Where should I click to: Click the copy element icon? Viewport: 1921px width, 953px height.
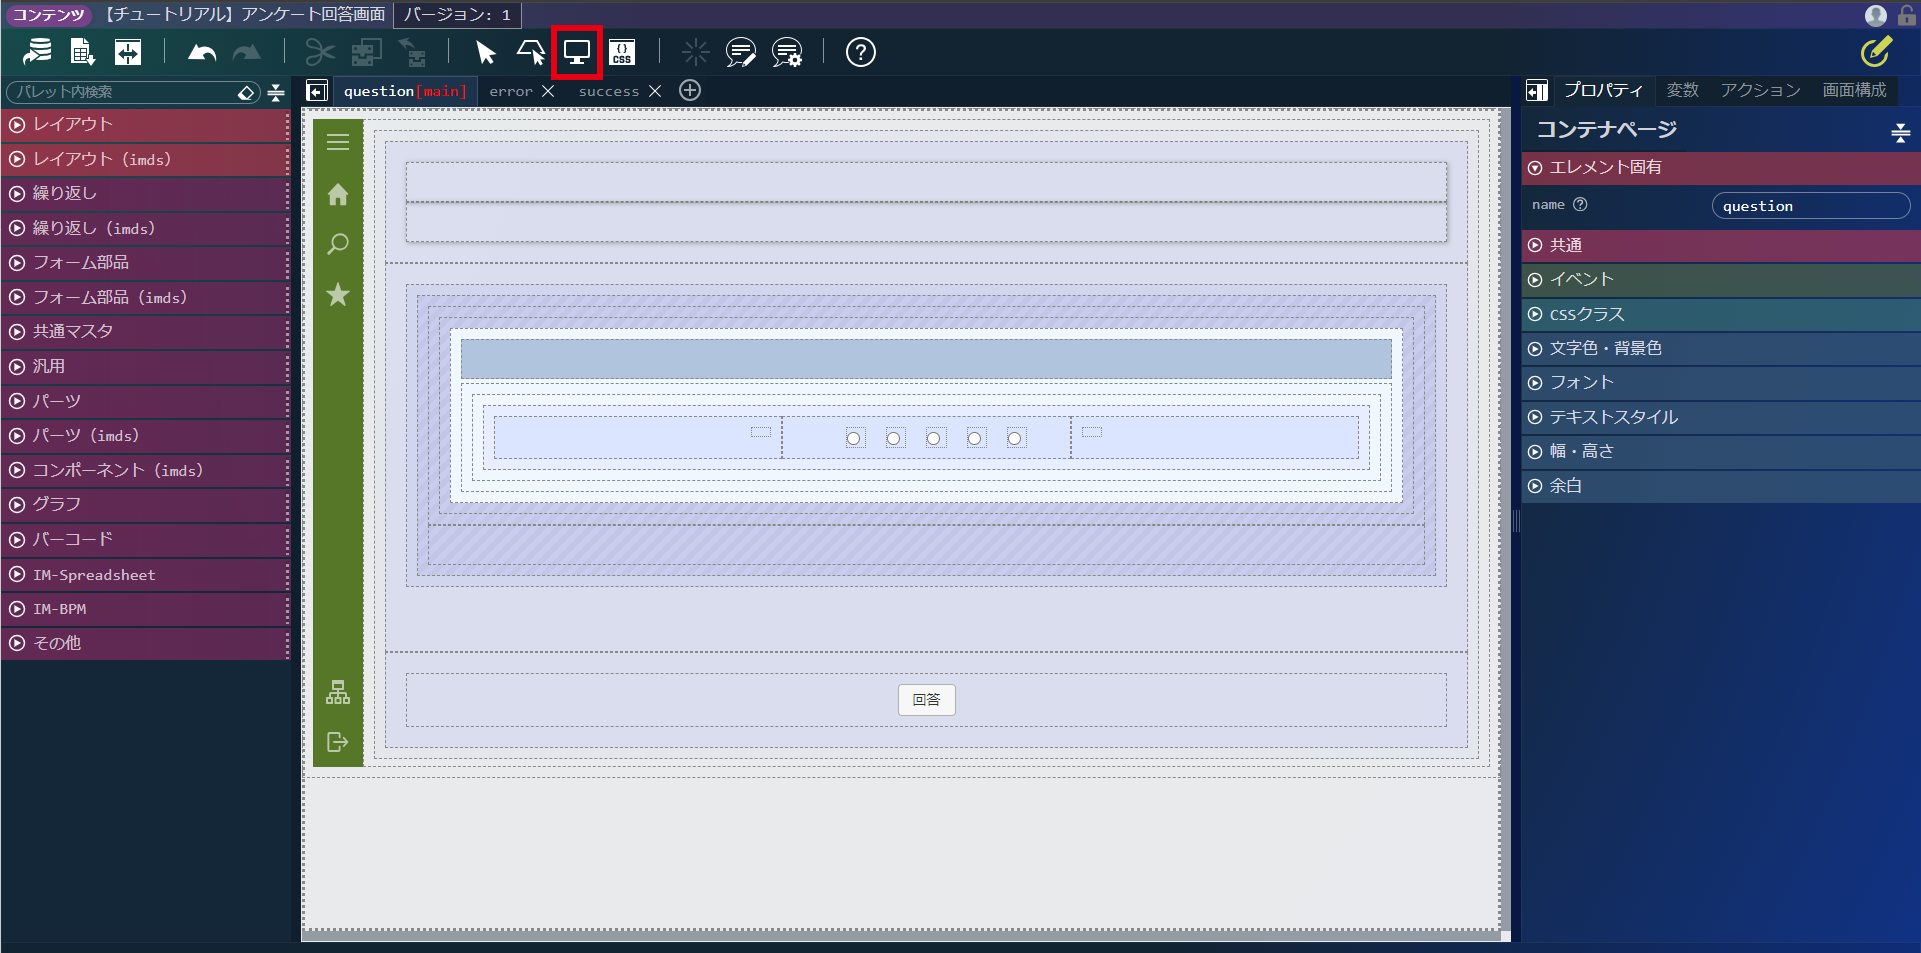point(366,52)
